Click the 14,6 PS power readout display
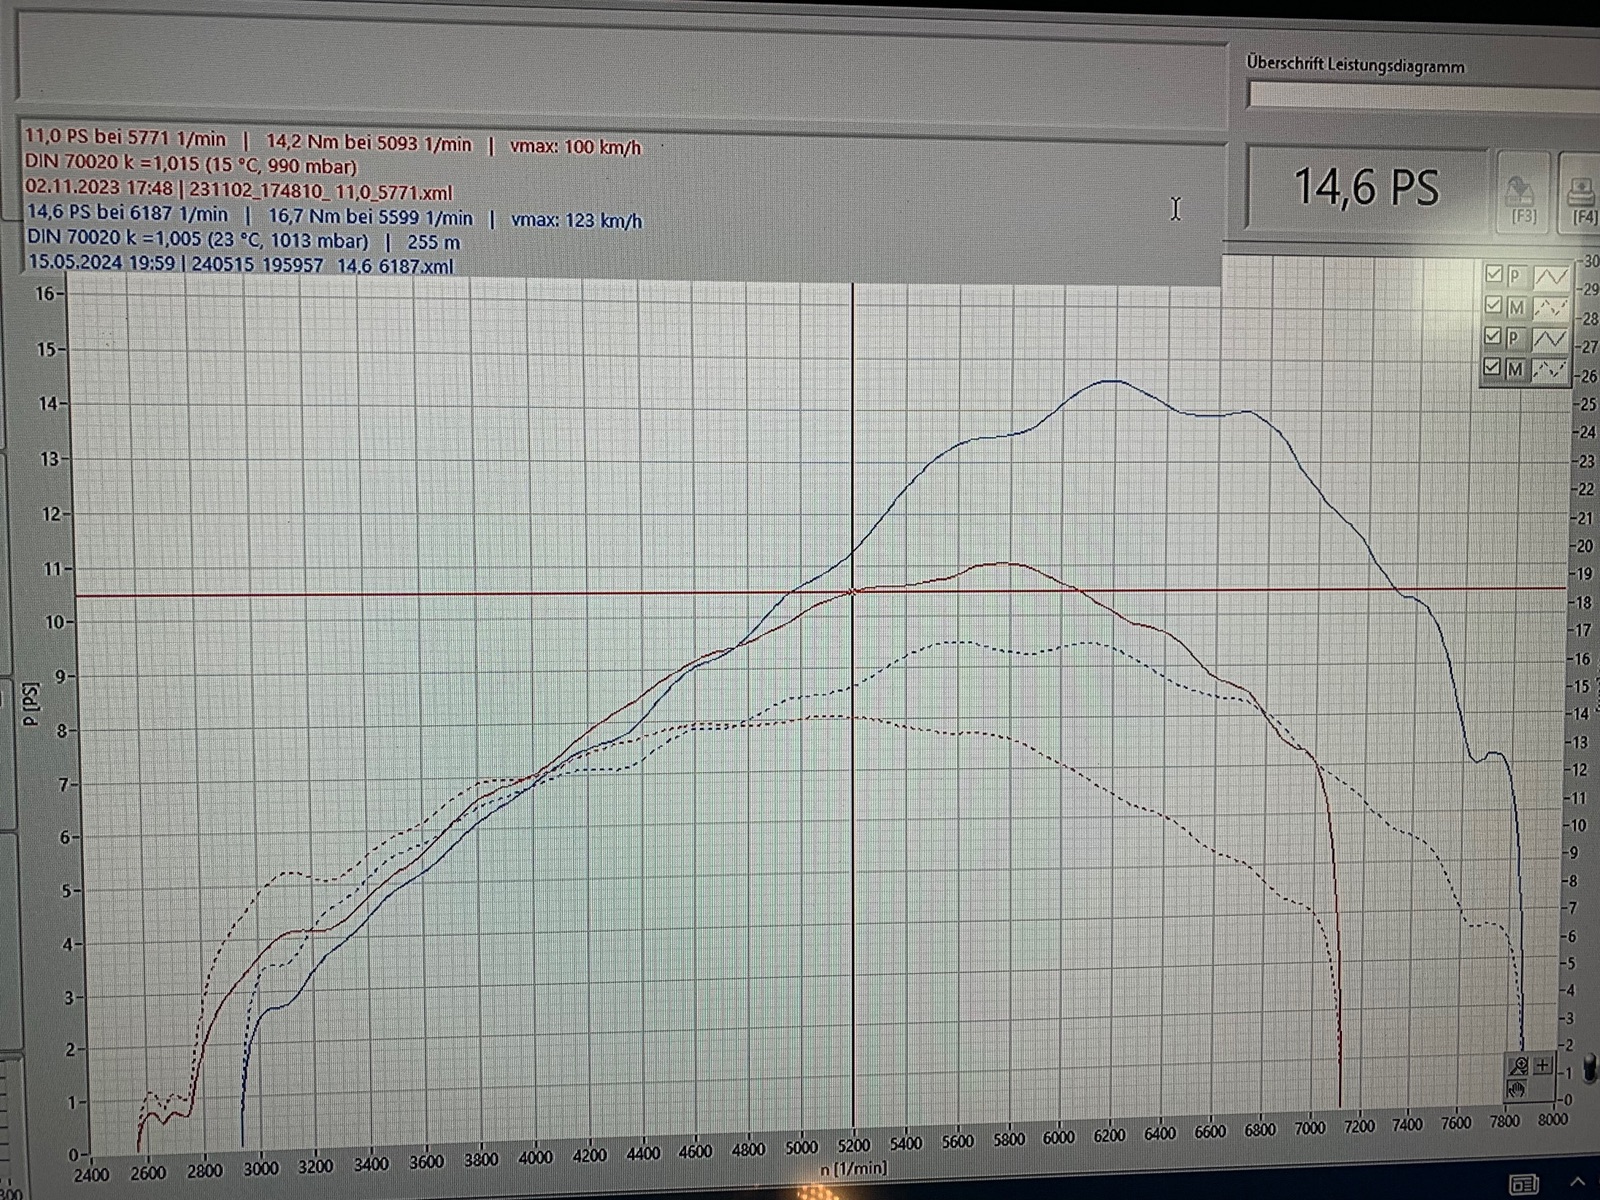The image size is (1600, 1200). point(1366,188)
